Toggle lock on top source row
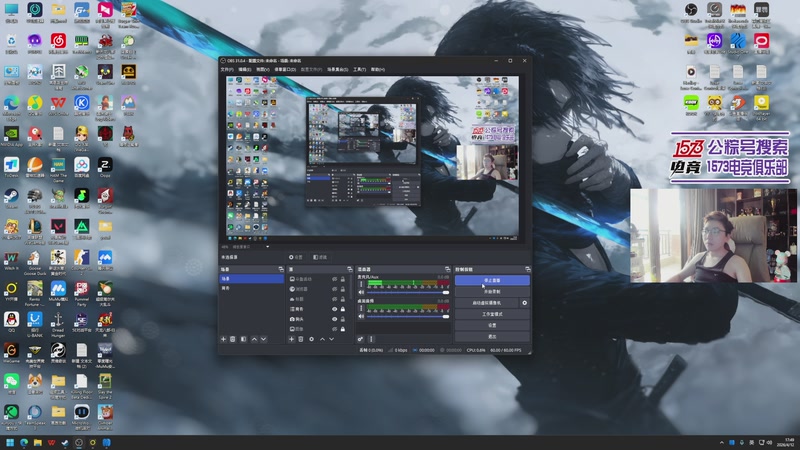Screen dimensions: 800x450 click(x=343, y=279)
